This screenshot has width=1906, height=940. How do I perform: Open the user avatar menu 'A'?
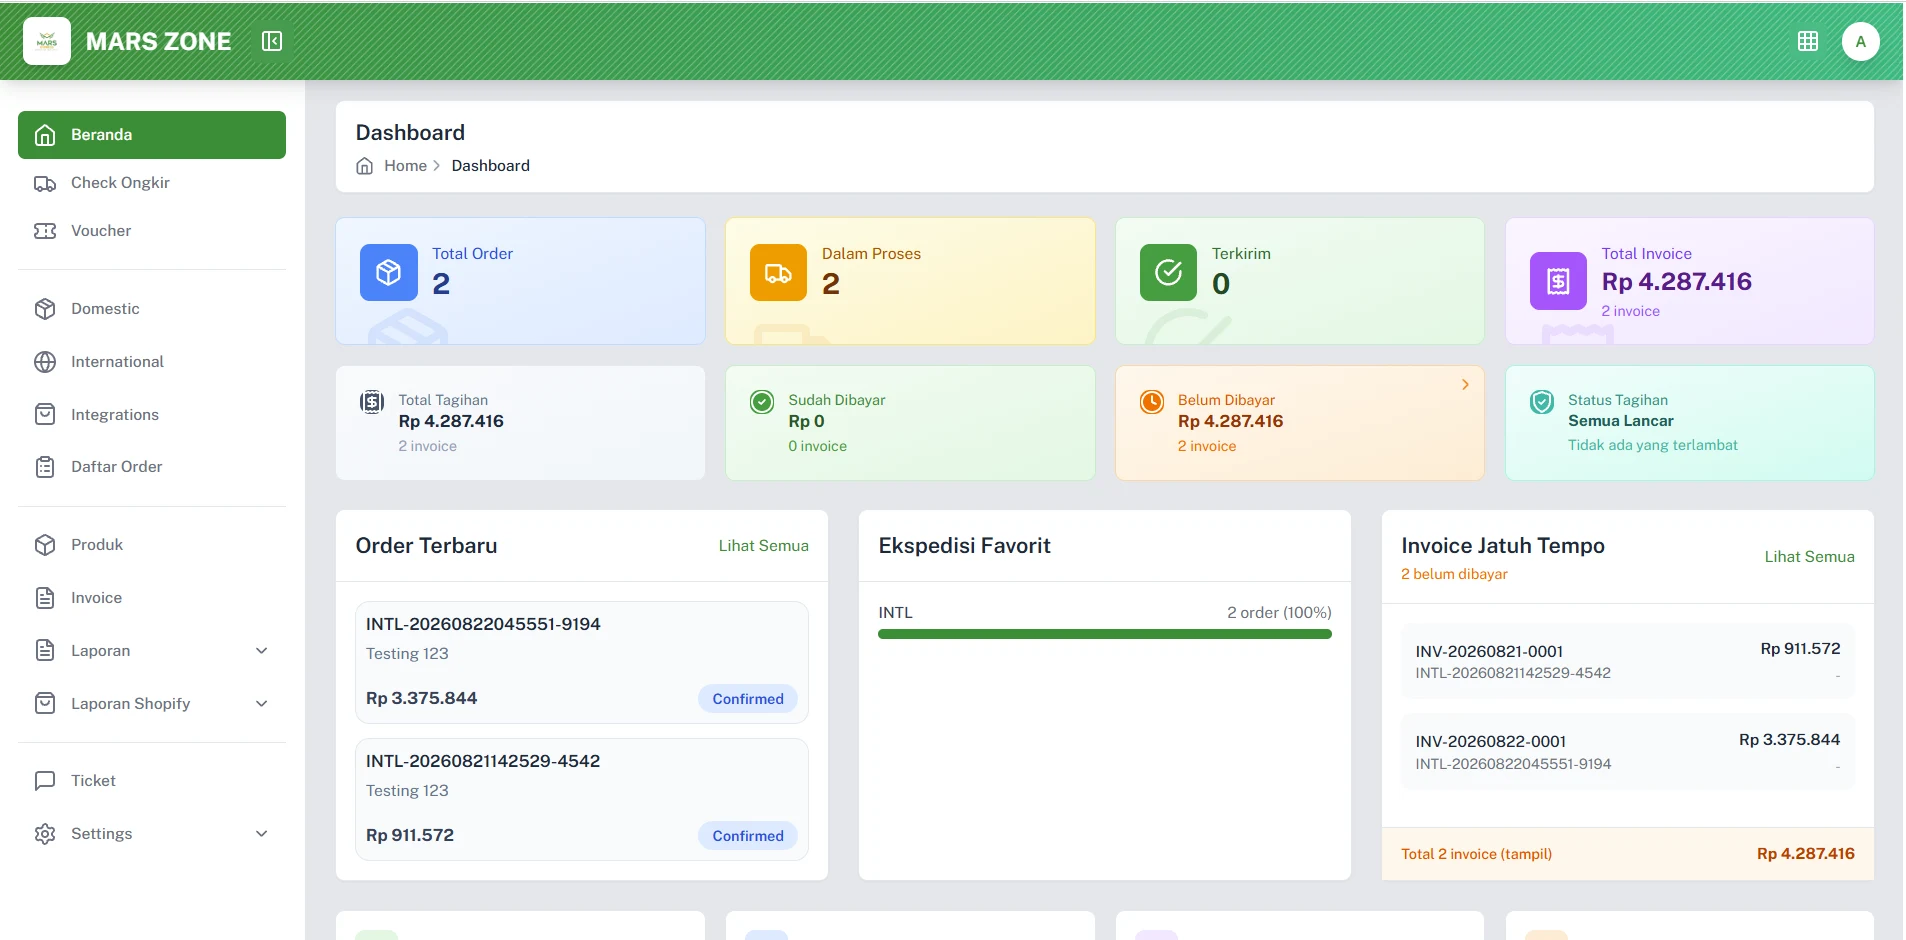[1861, 41]
